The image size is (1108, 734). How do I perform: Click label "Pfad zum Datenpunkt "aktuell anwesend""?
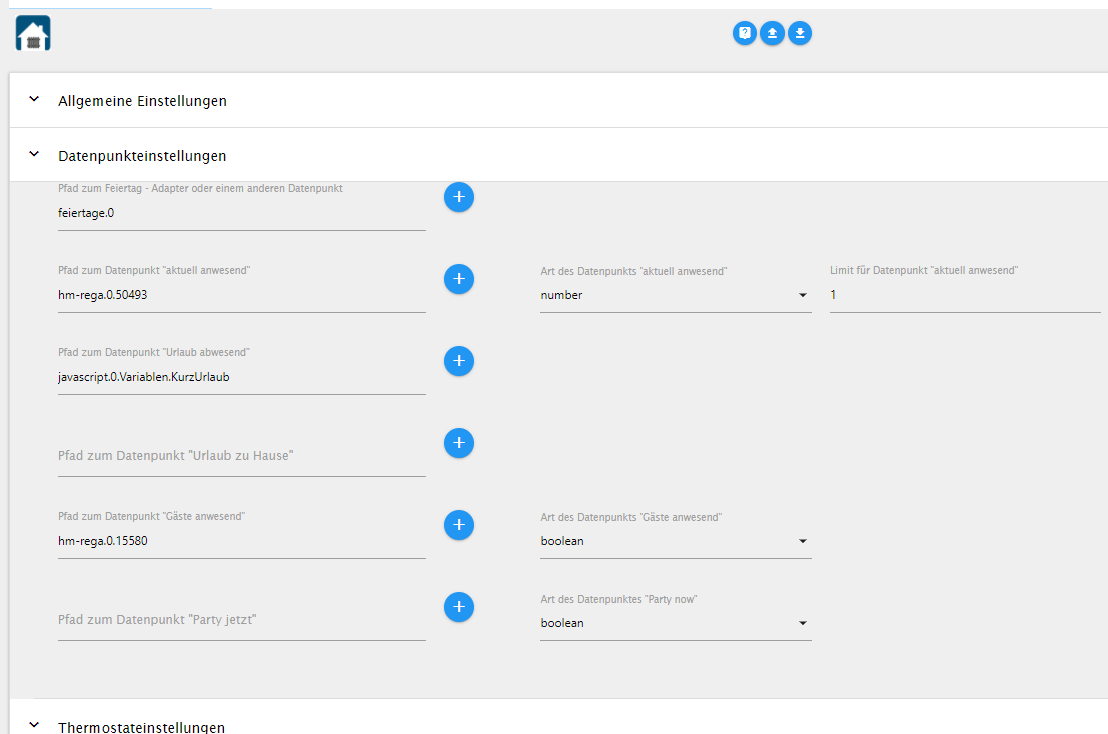154,271
